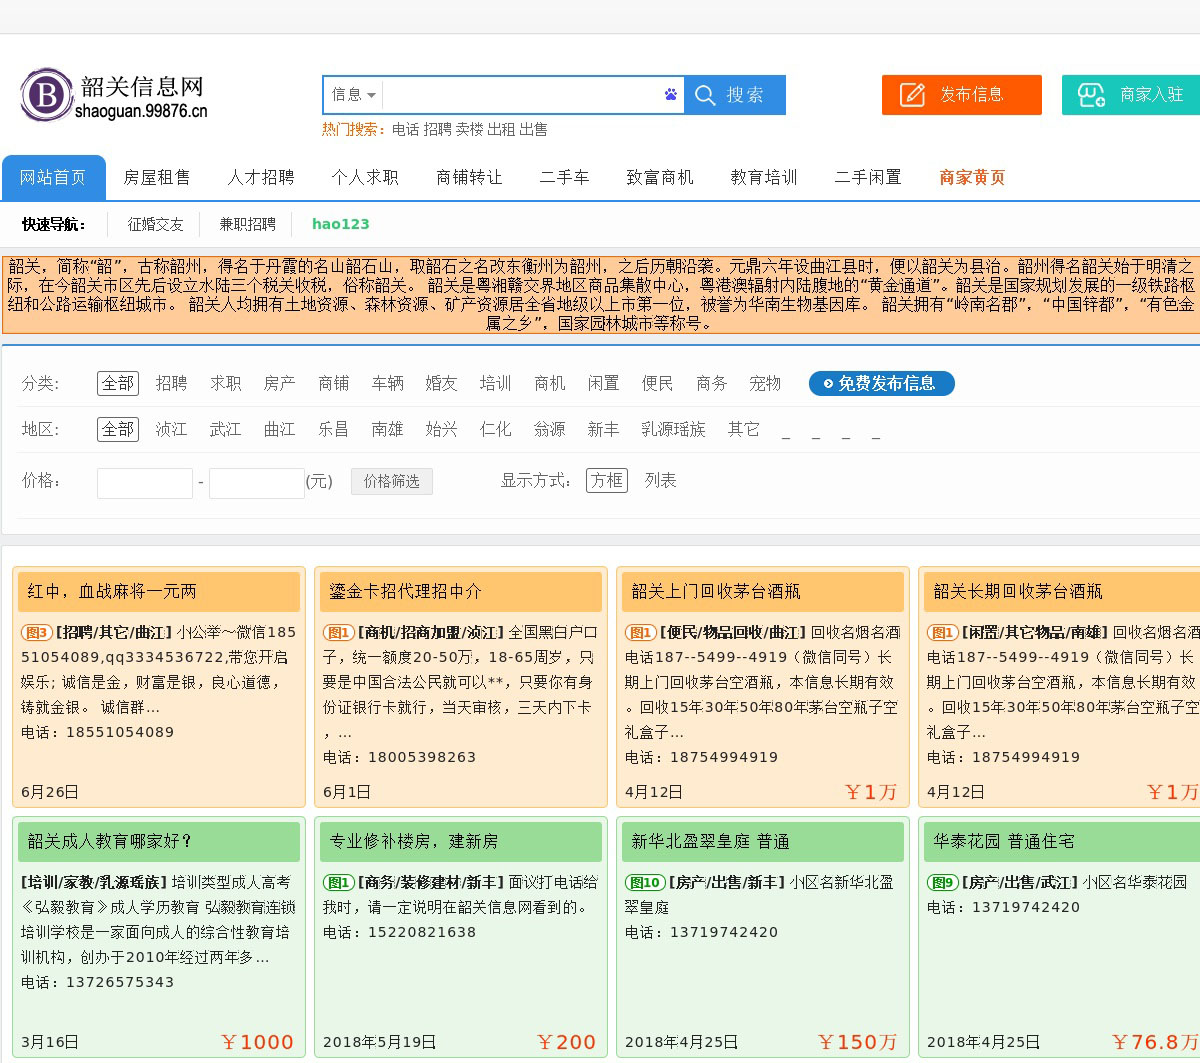Click the magnifier search icon

706,96
